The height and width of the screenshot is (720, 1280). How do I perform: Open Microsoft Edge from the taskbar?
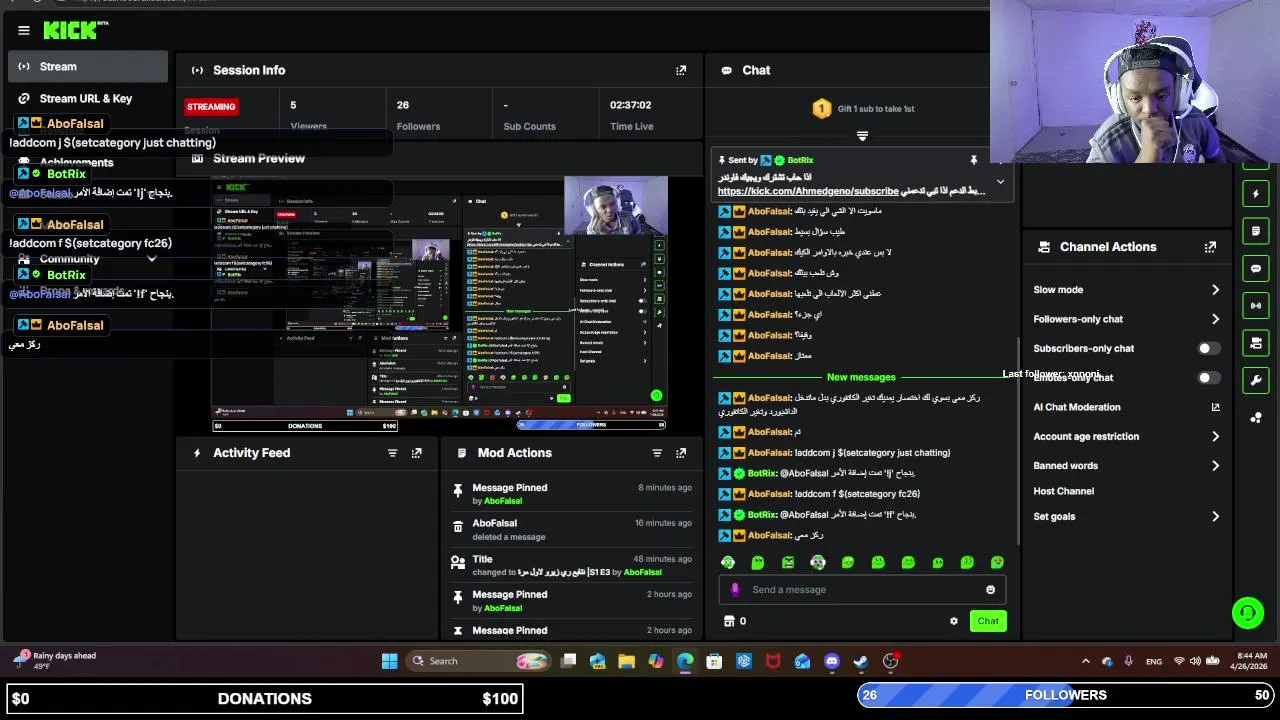click(x=685, y=661)
